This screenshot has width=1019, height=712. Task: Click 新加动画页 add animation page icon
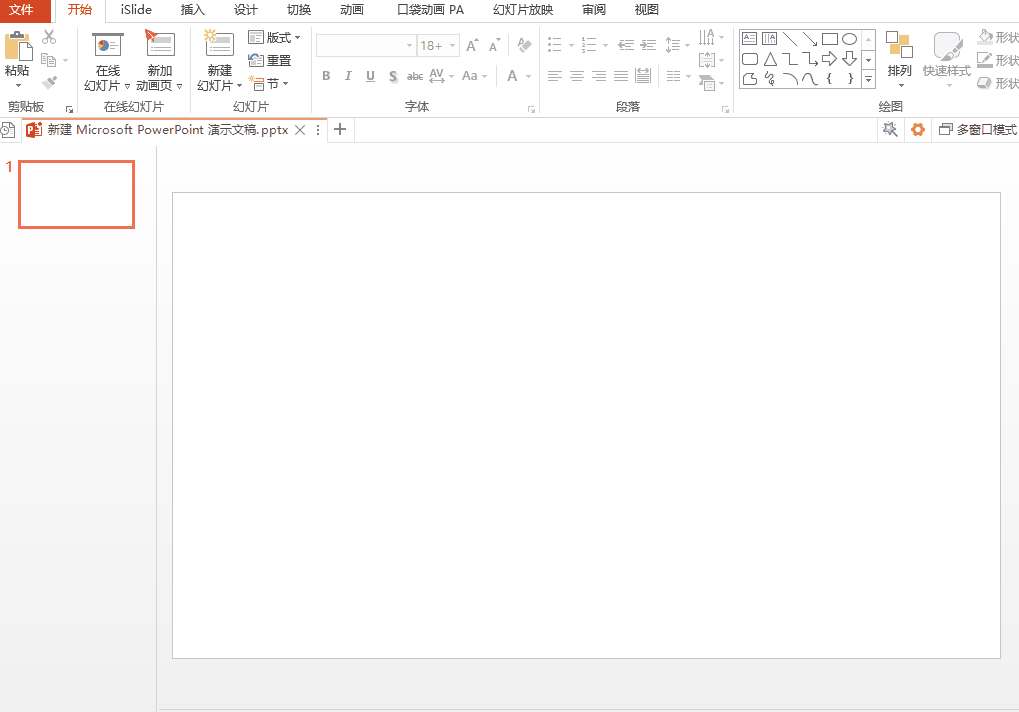[159, 44]
